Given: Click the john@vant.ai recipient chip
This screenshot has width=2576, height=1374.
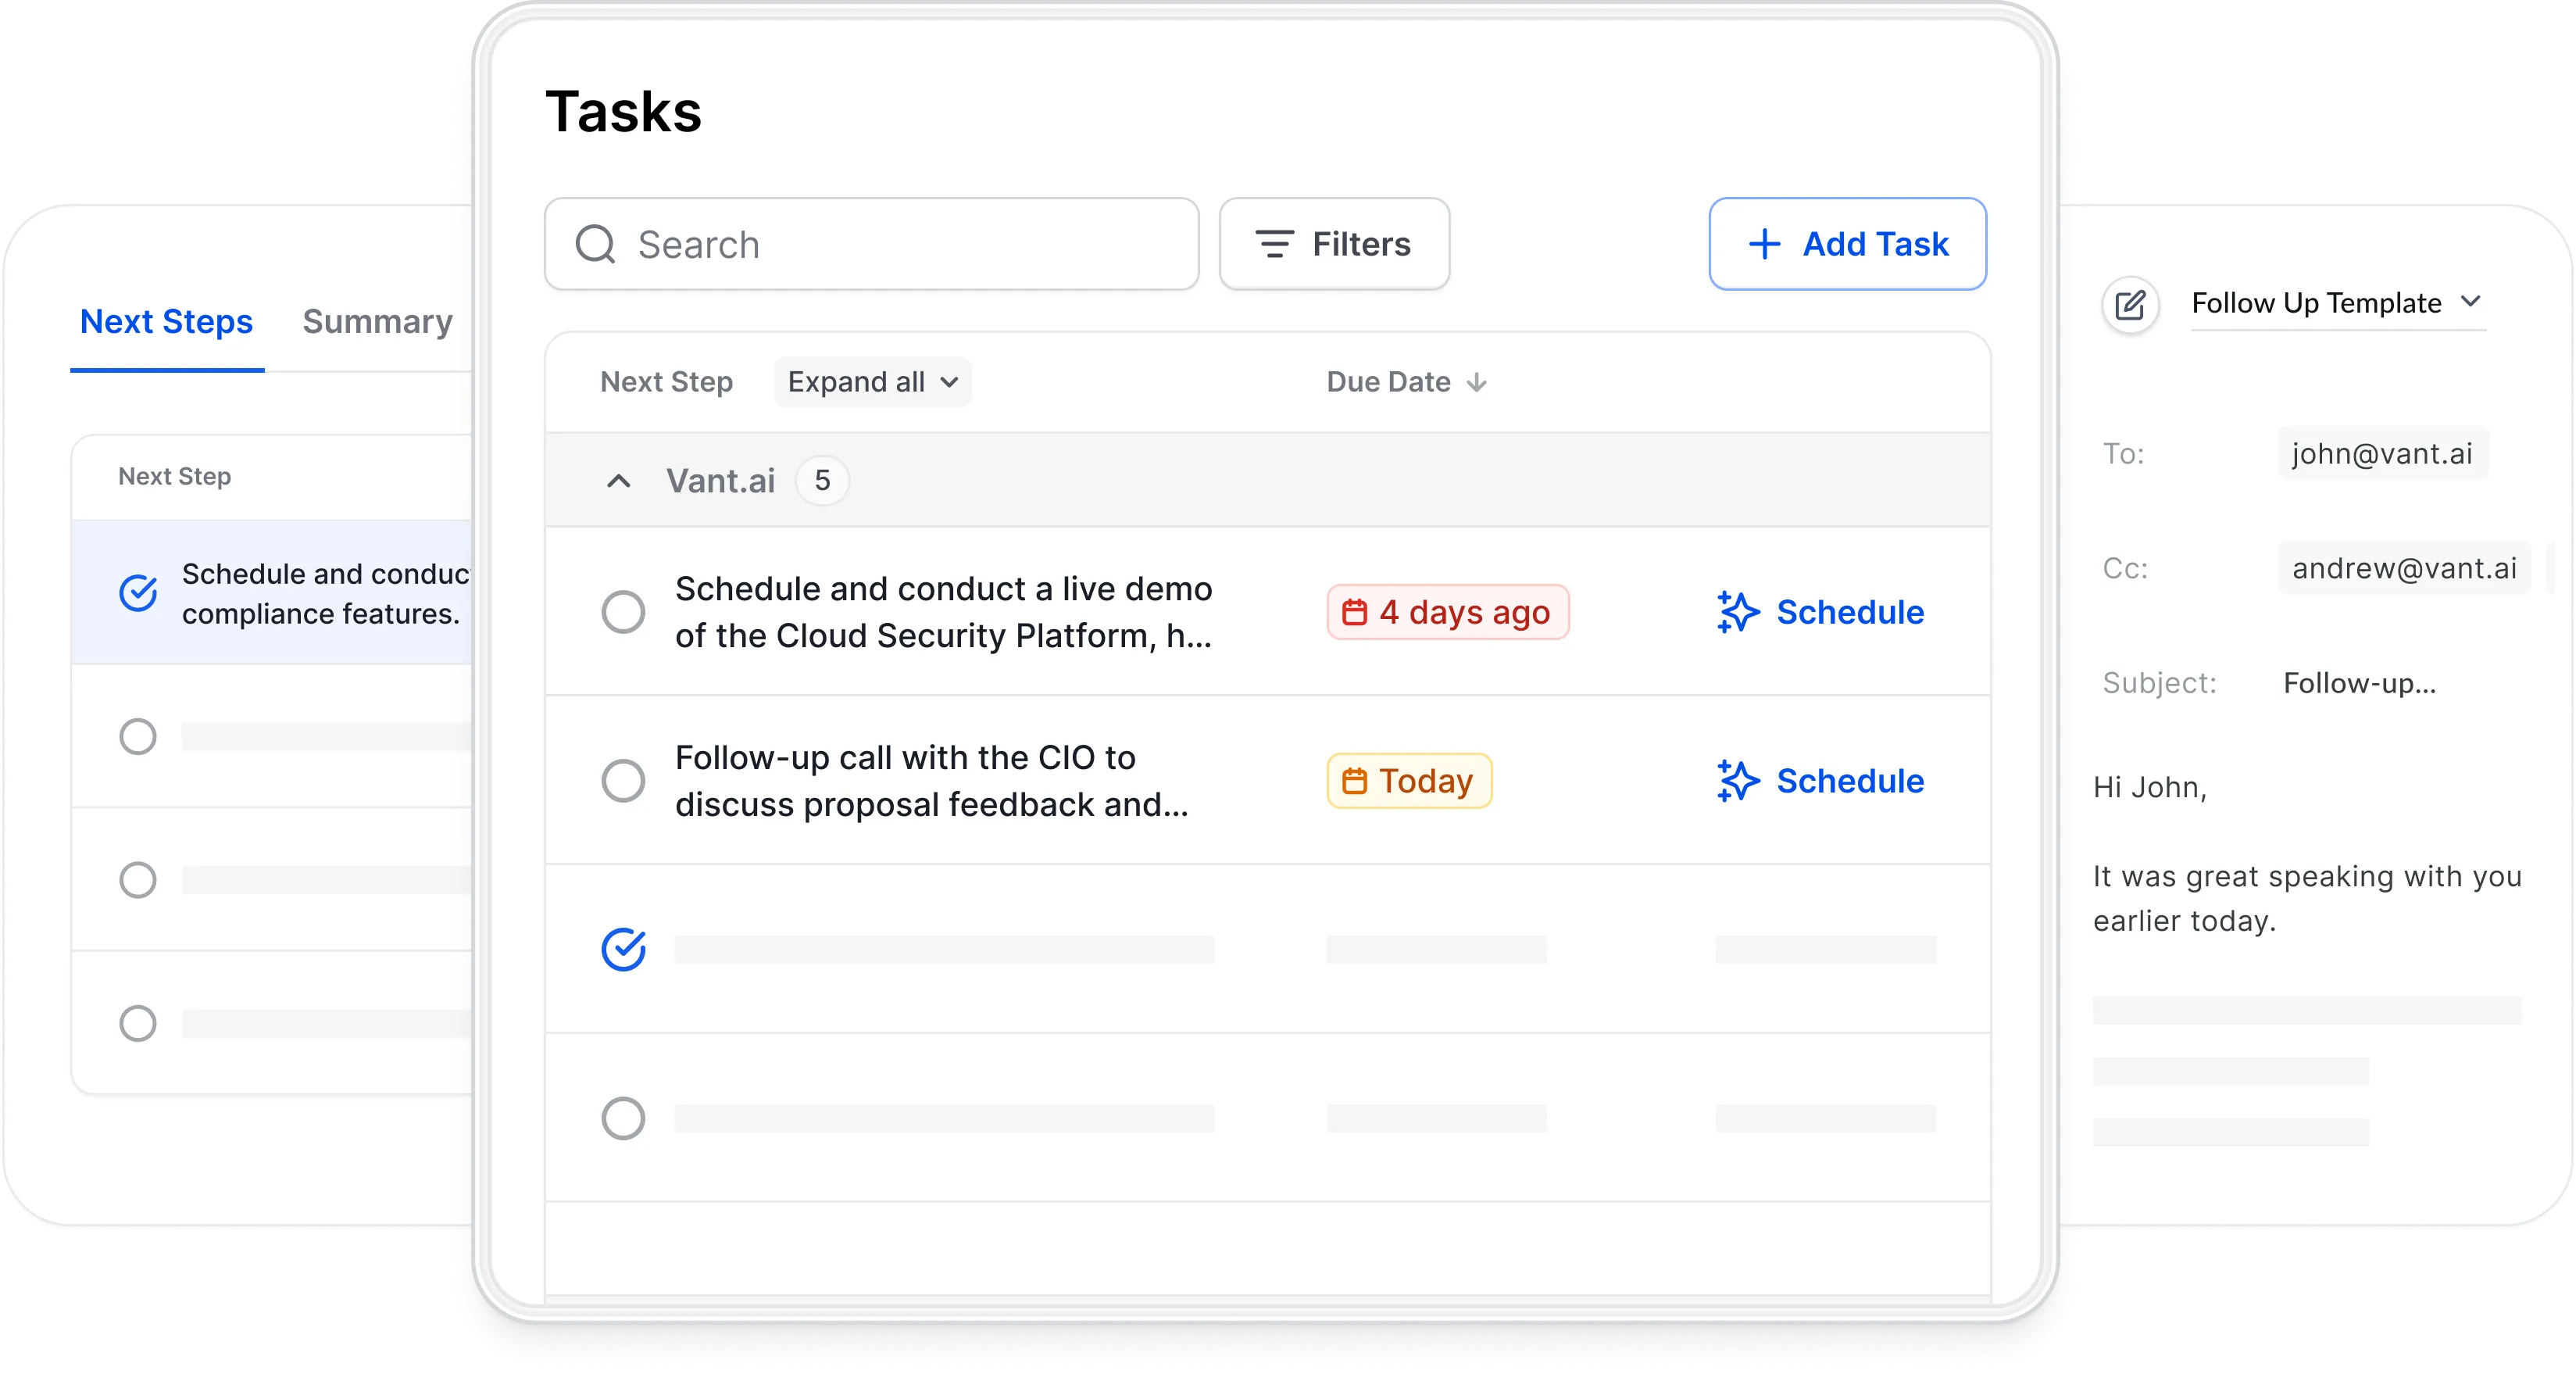Looking at the screenshot, I should pos(2383,454).
